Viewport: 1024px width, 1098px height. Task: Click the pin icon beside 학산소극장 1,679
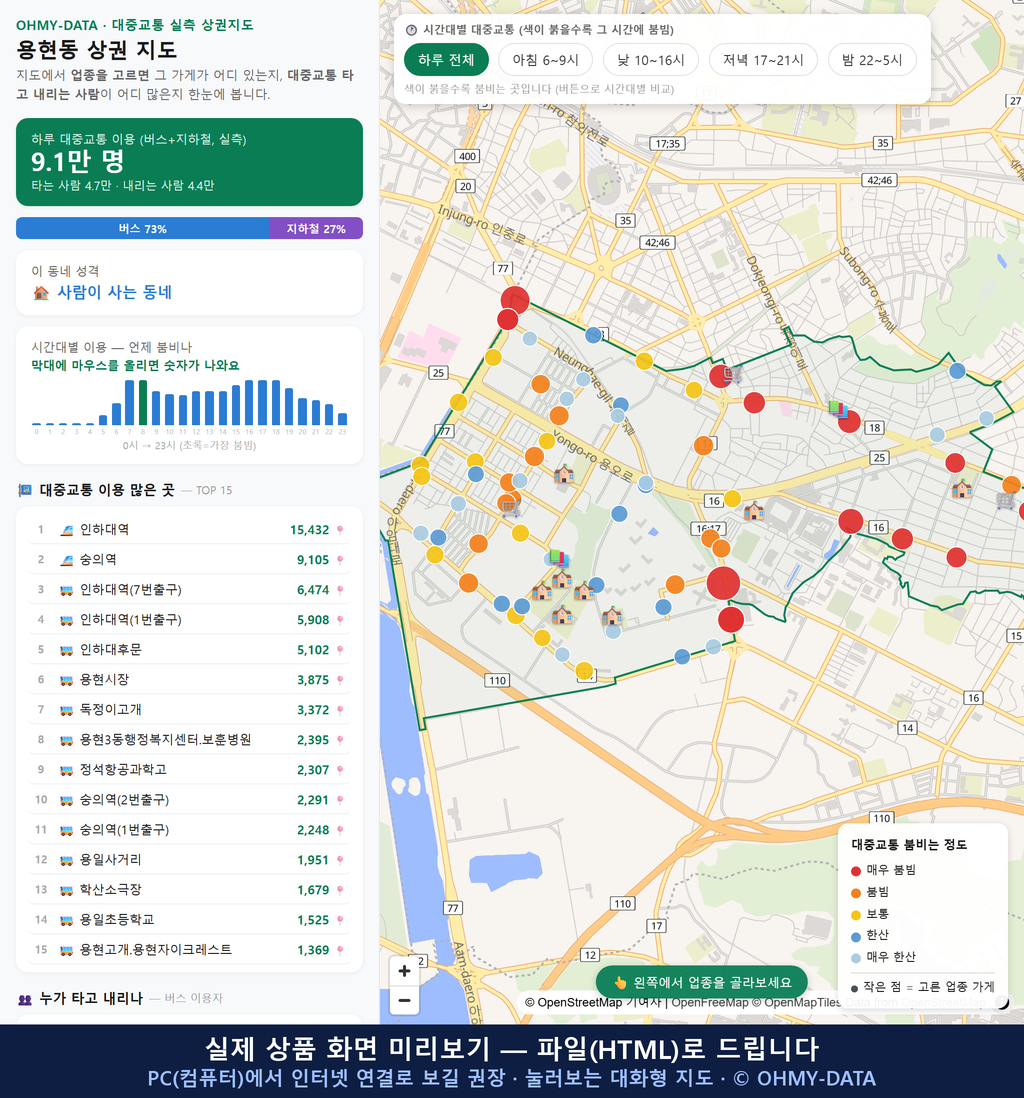pyautogui.click(x=340, y=890)
